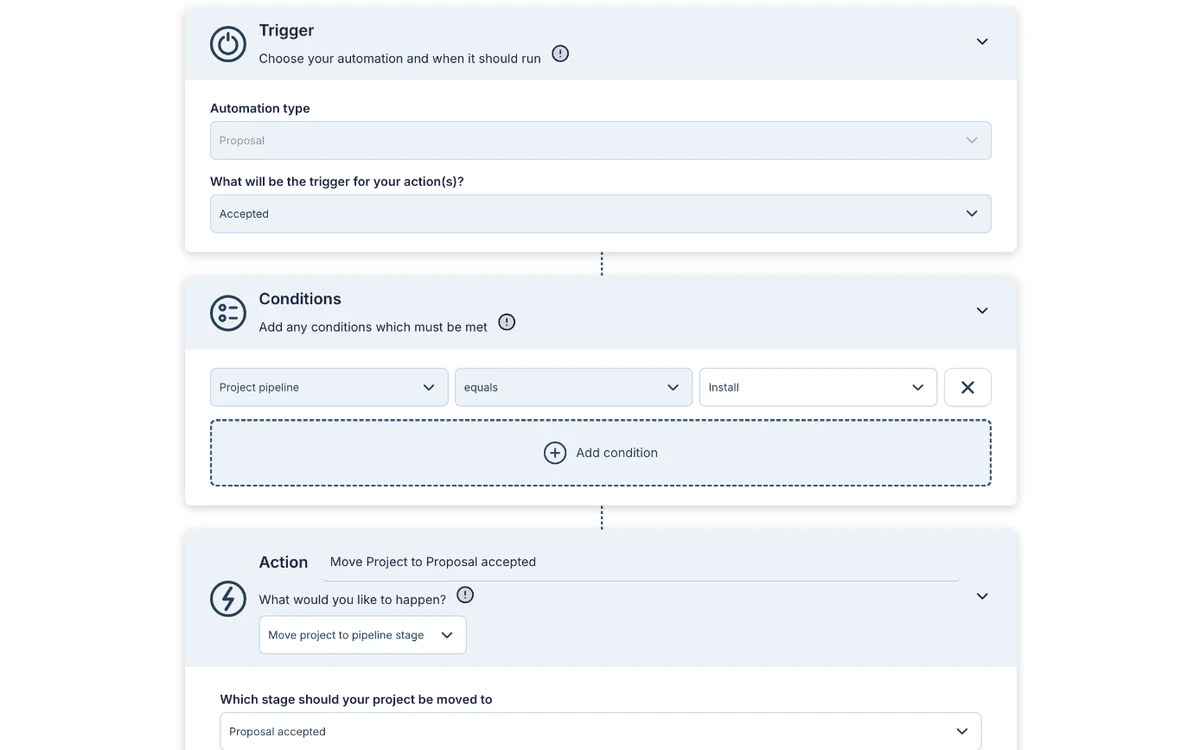Screen dimensions: 1200x750
Task: Click 'Choose your automation and when it should run' text
Action: (400, 58)
